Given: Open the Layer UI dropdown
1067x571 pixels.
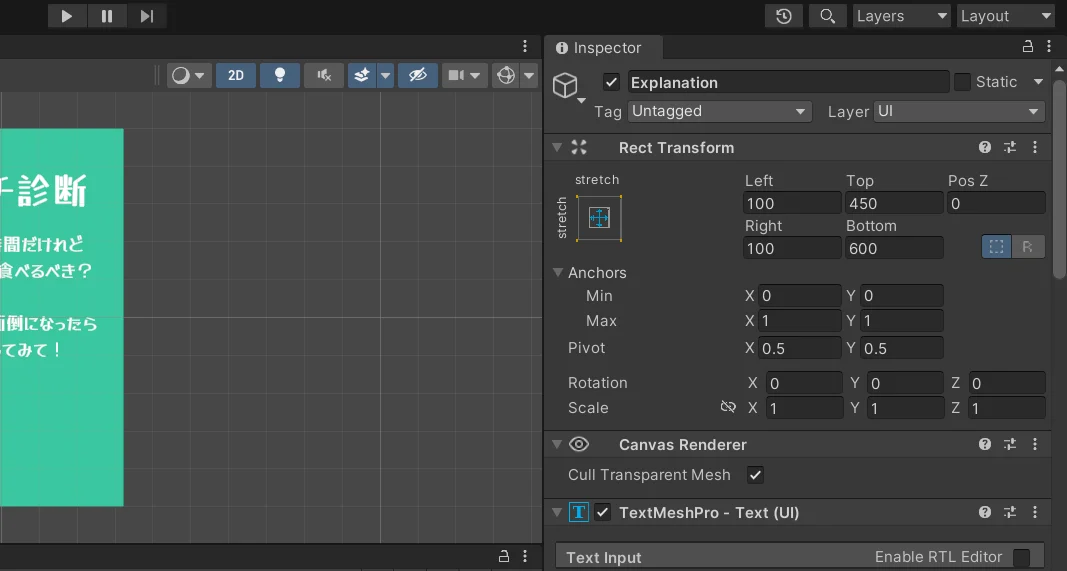Looking at the screenshot, I should [x=959, y=111].
